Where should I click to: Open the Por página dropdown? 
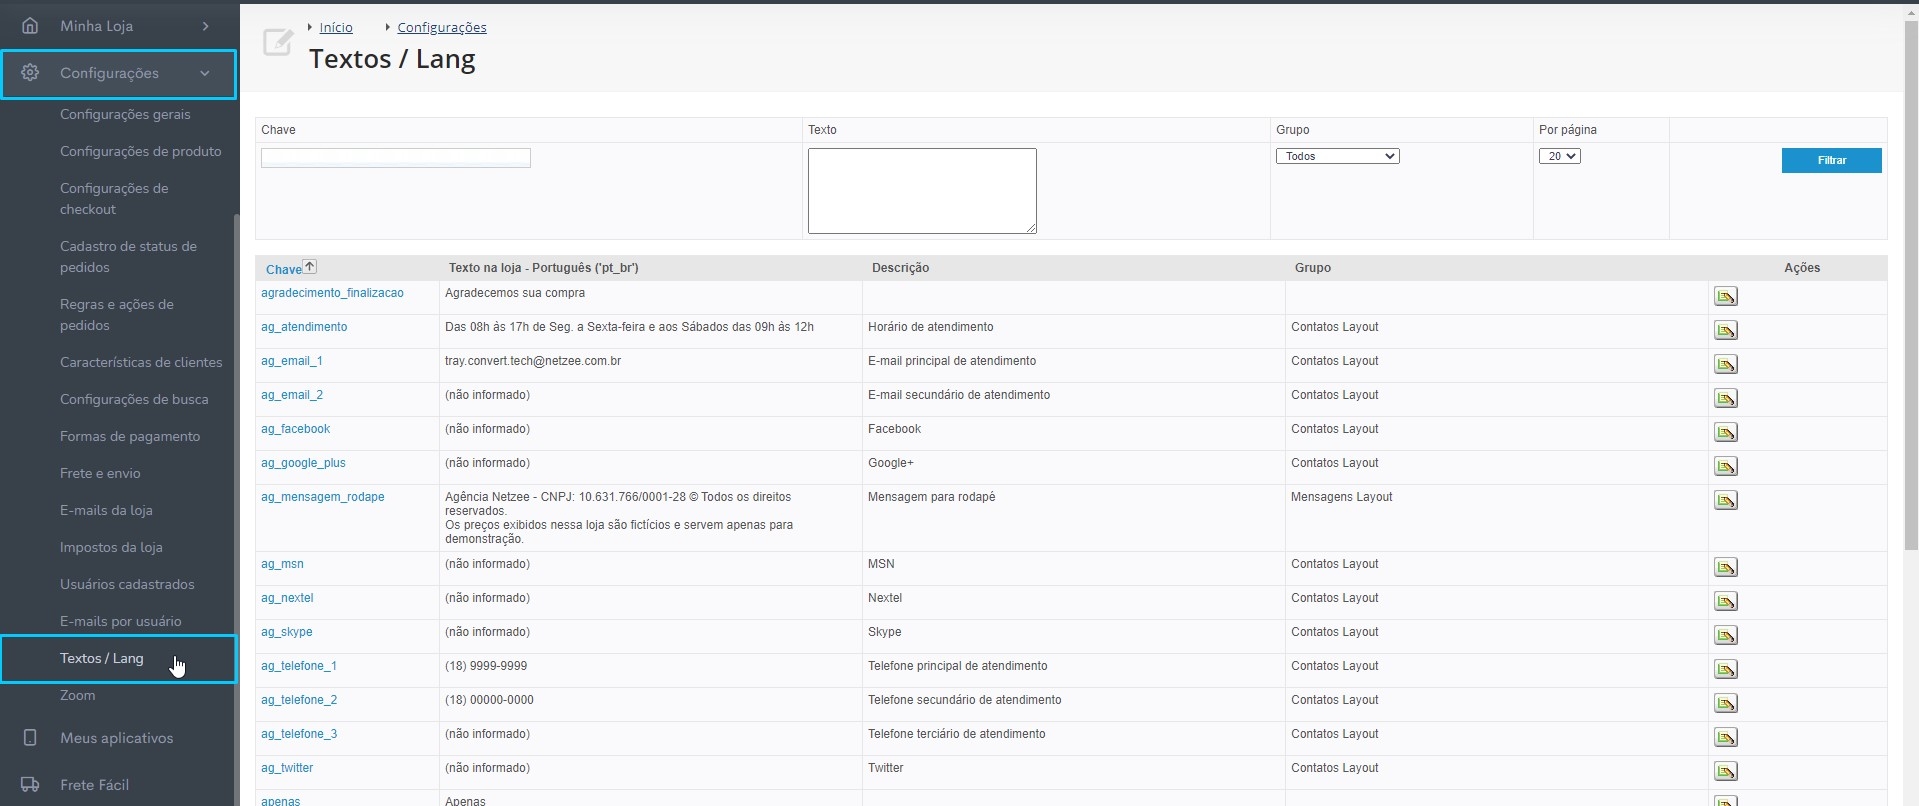(1559, 157)
